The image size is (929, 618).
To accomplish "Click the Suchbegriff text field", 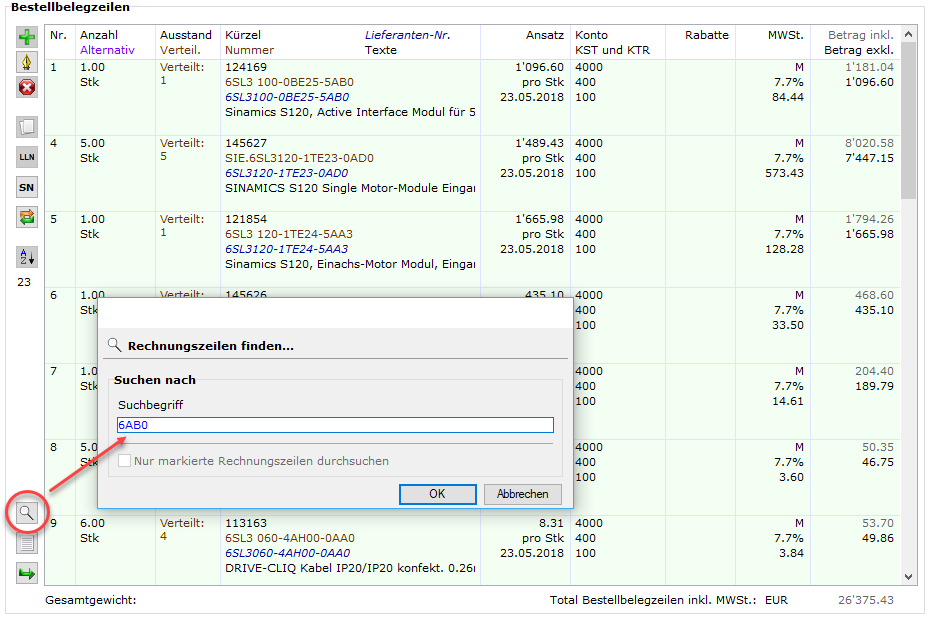I will coord(335,425).
